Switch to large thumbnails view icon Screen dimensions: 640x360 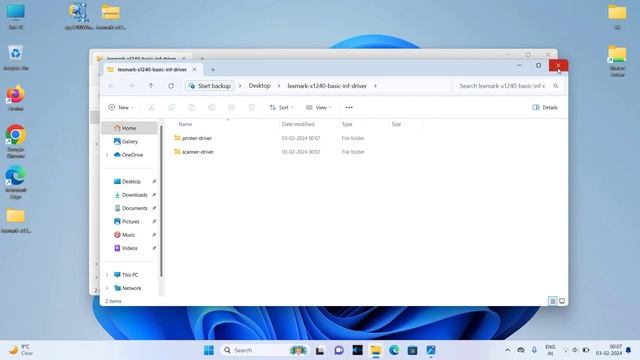tap(562, 301)
